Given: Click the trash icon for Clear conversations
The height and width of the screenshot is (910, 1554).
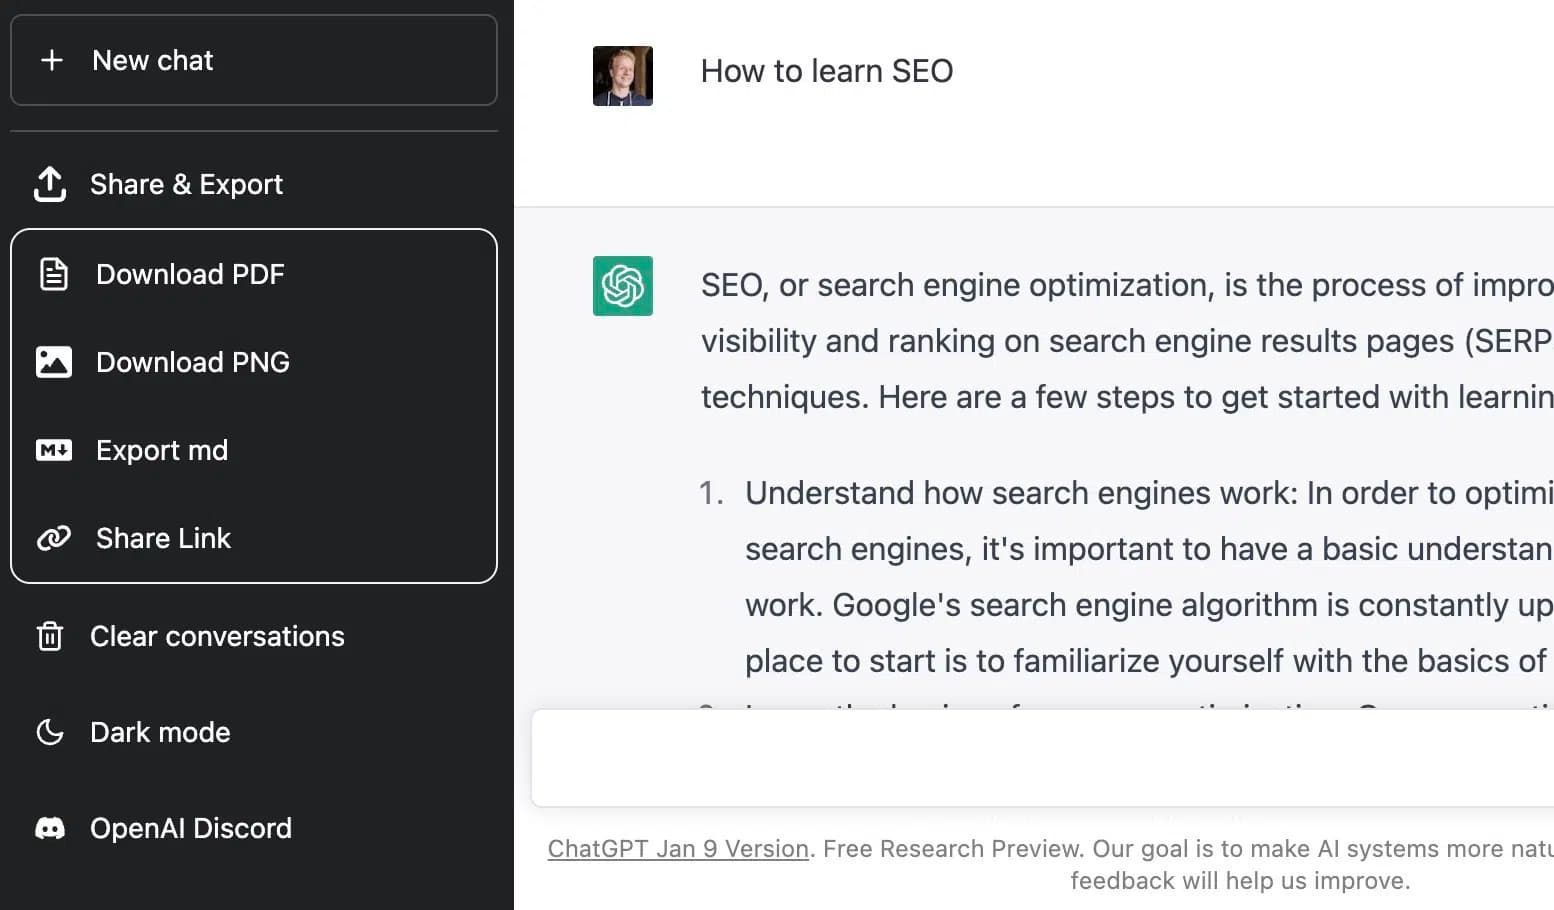Looking at the screenshot, I should pos(49,636).
